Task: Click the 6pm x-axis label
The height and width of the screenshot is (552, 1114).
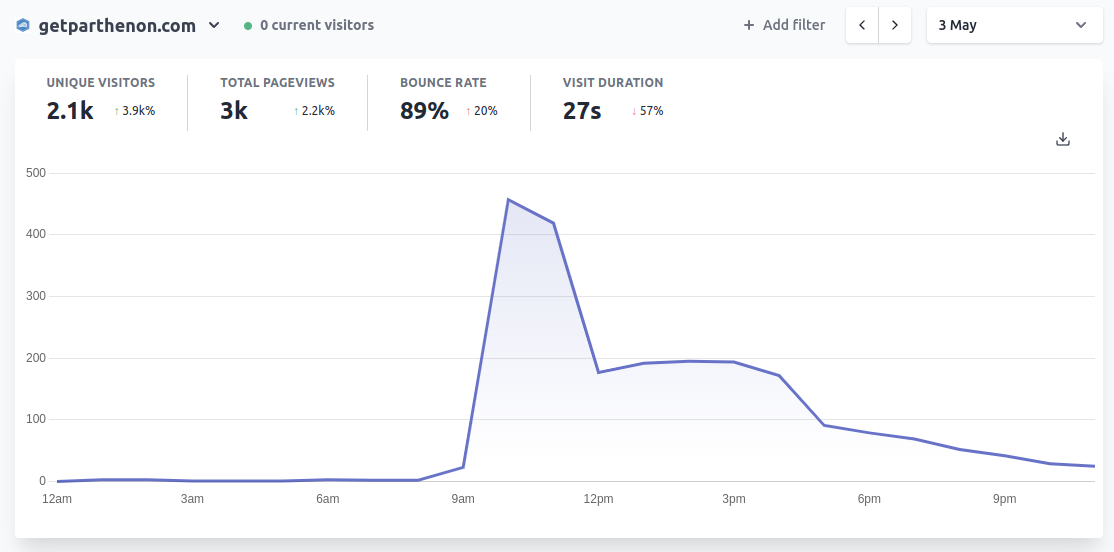Action: pyautogui.click(x=869, y=499)
